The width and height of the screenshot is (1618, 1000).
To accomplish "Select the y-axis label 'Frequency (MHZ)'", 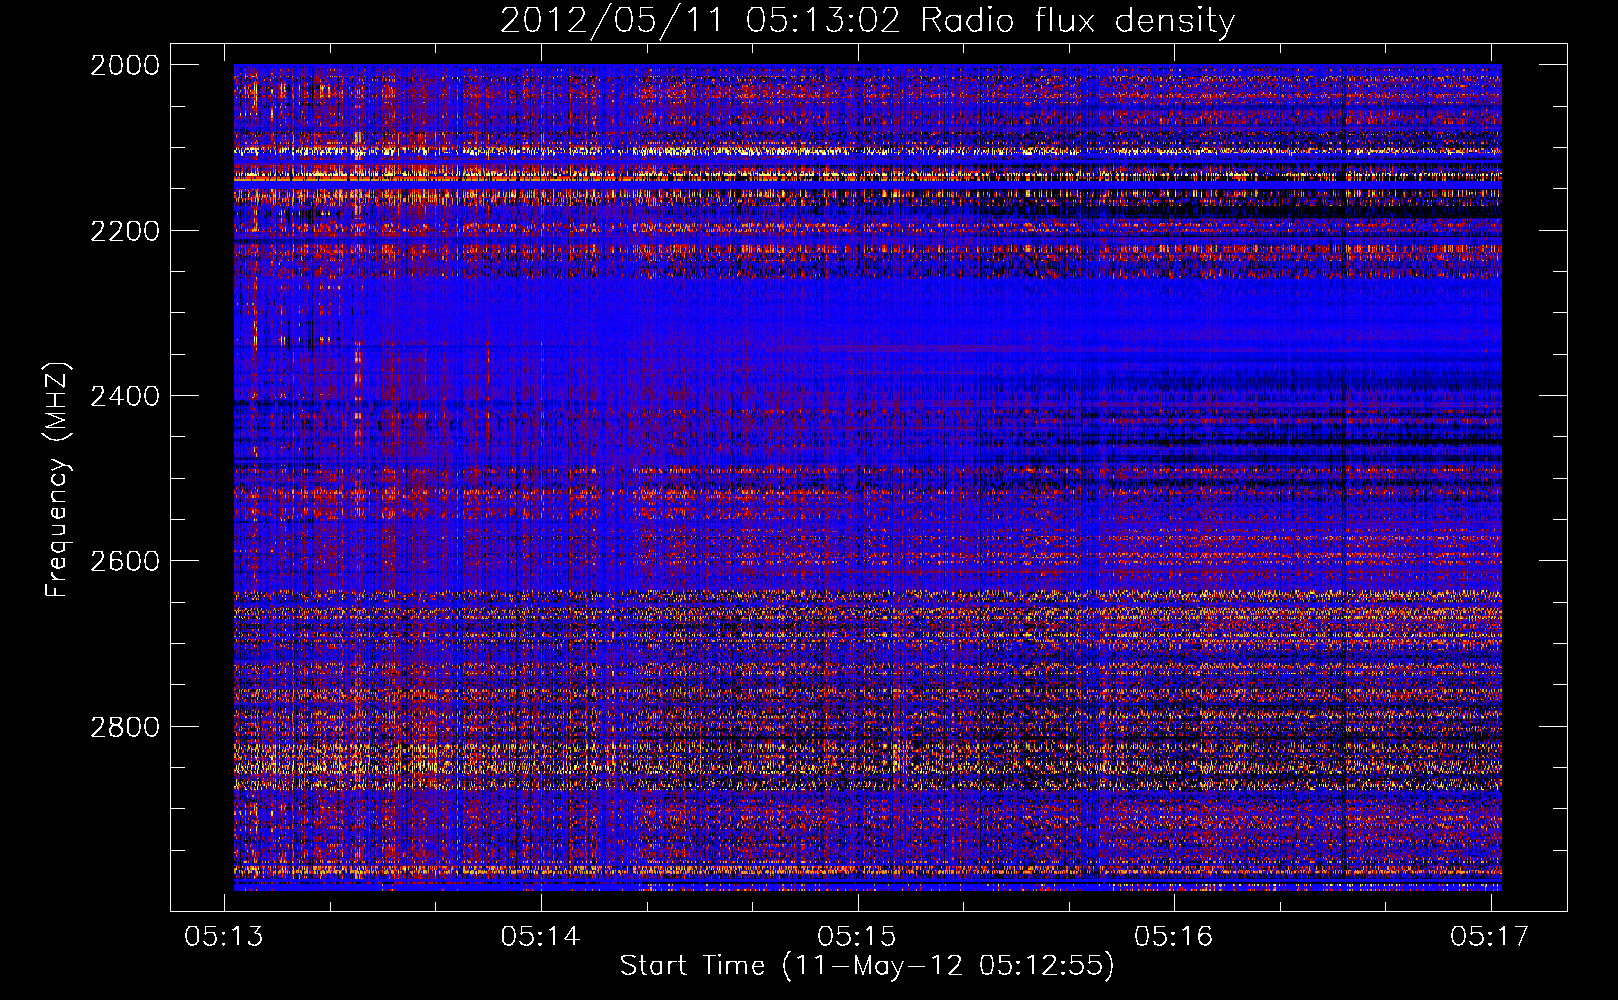I will point(57,480).
